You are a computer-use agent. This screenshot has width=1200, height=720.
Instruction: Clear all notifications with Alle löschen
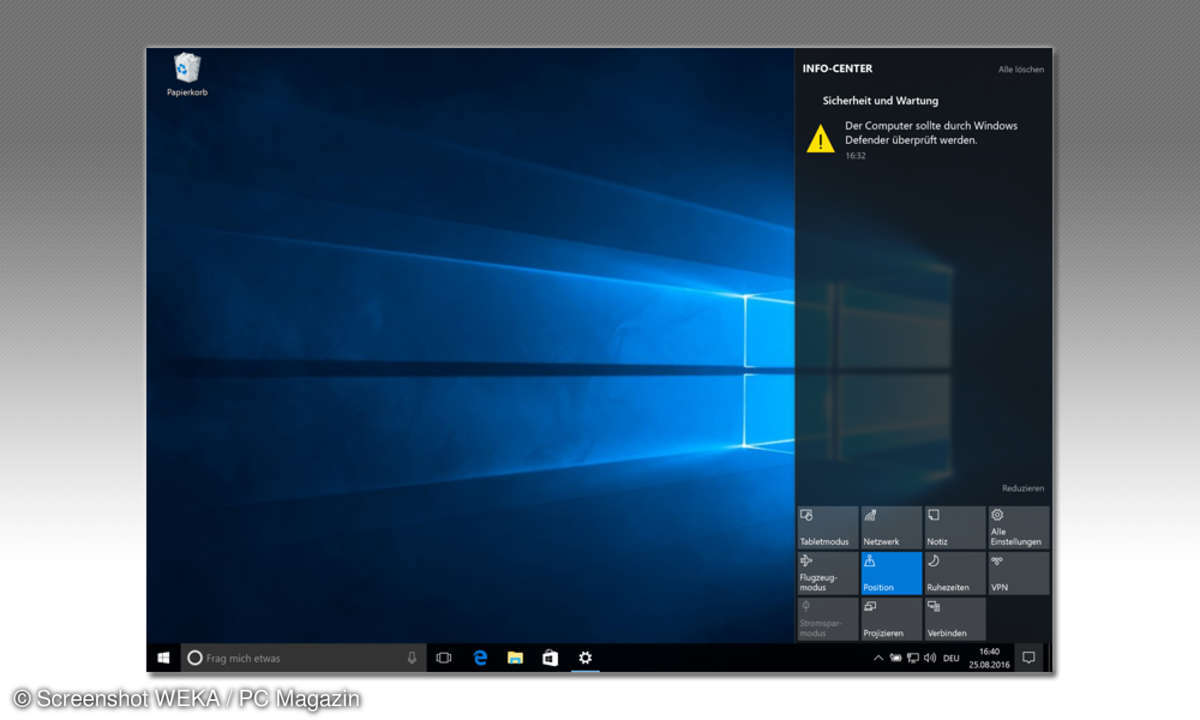(1020, 69)
